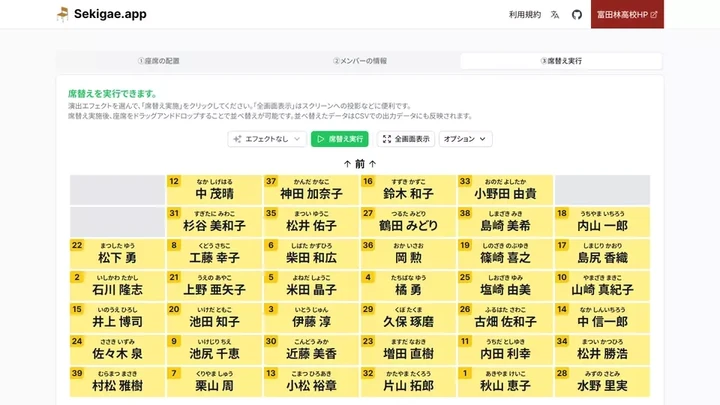
Task: Select seat 35 松井 佑子
Action: [311, 222]
